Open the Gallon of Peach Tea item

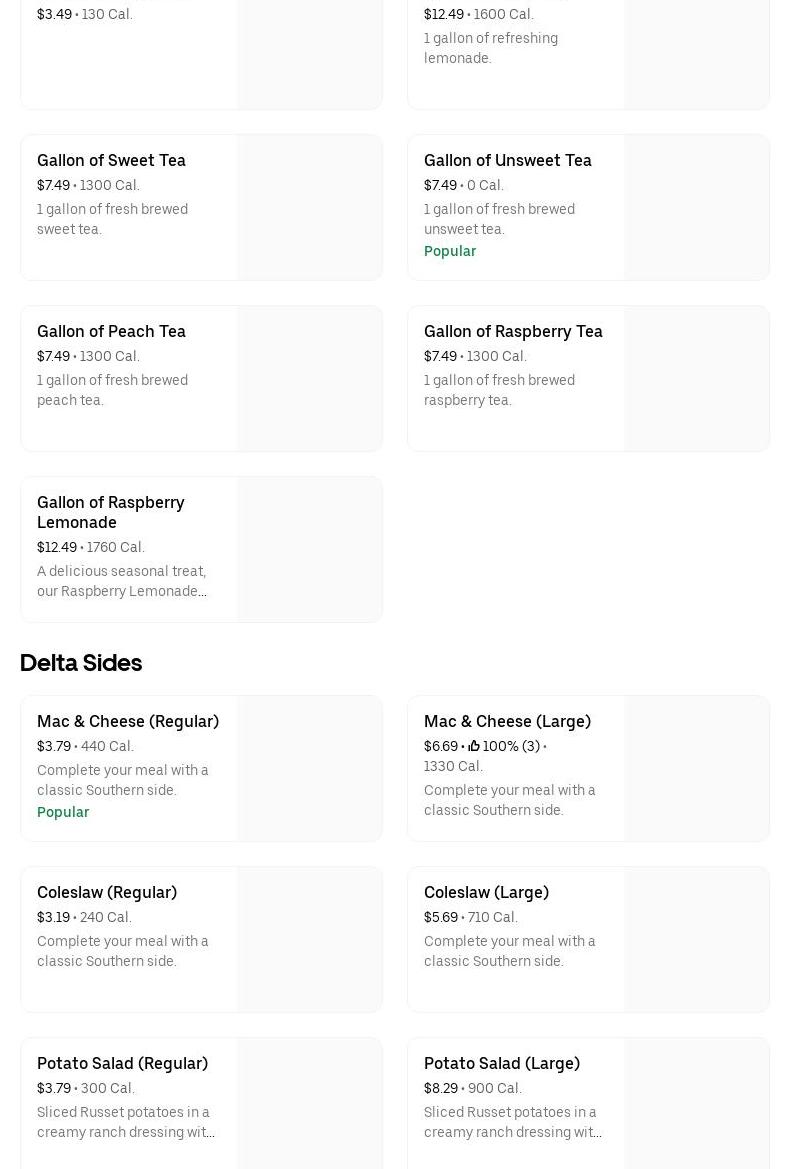111,331
